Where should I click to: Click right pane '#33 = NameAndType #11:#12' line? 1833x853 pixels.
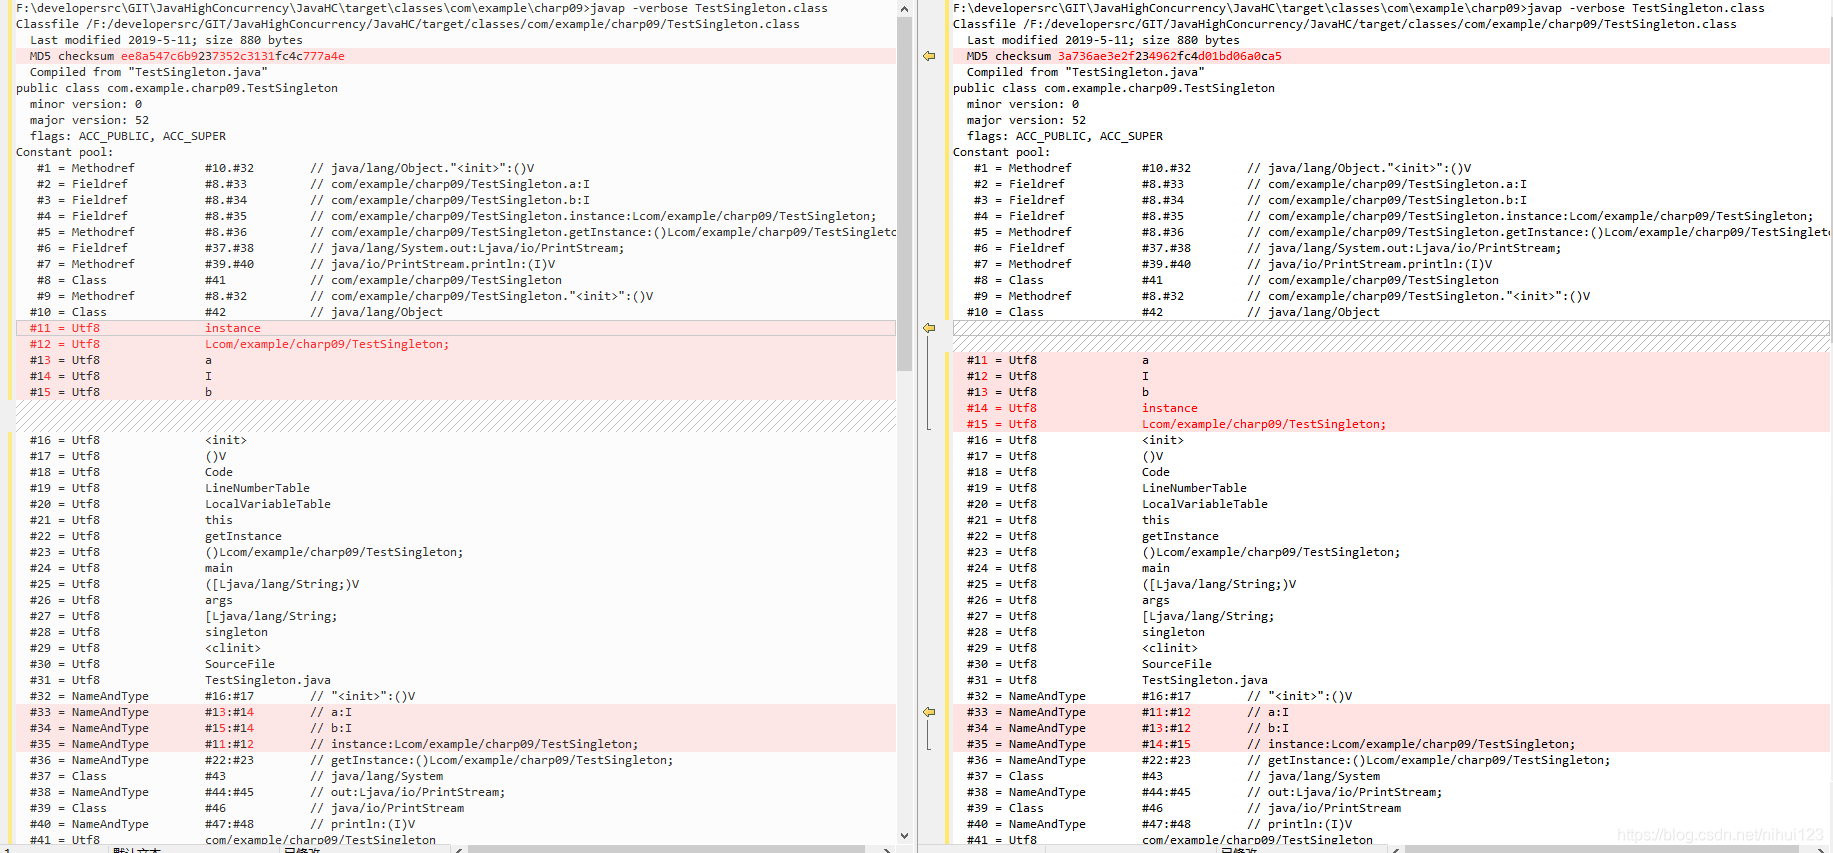pos(1391,712)
